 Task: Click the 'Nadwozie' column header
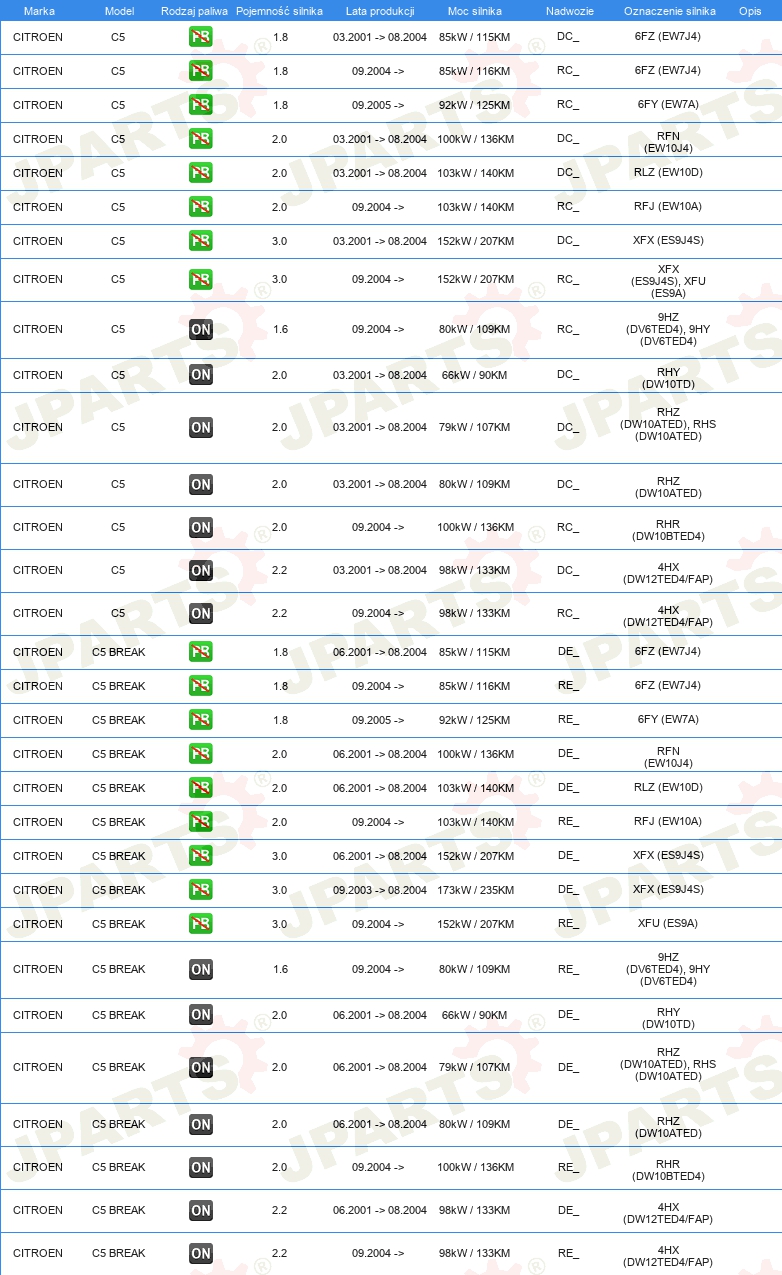(570, 11)
